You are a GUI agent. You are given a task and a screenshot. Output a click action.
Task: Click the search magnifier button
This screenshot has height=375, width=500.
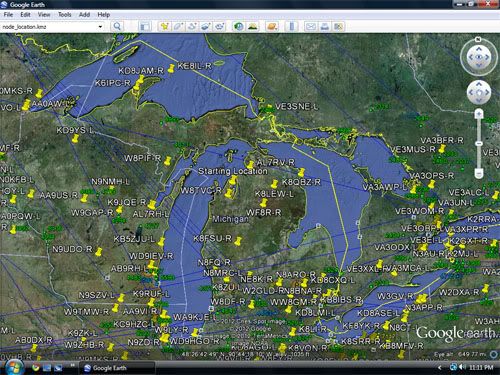click(x=117, y=26)
